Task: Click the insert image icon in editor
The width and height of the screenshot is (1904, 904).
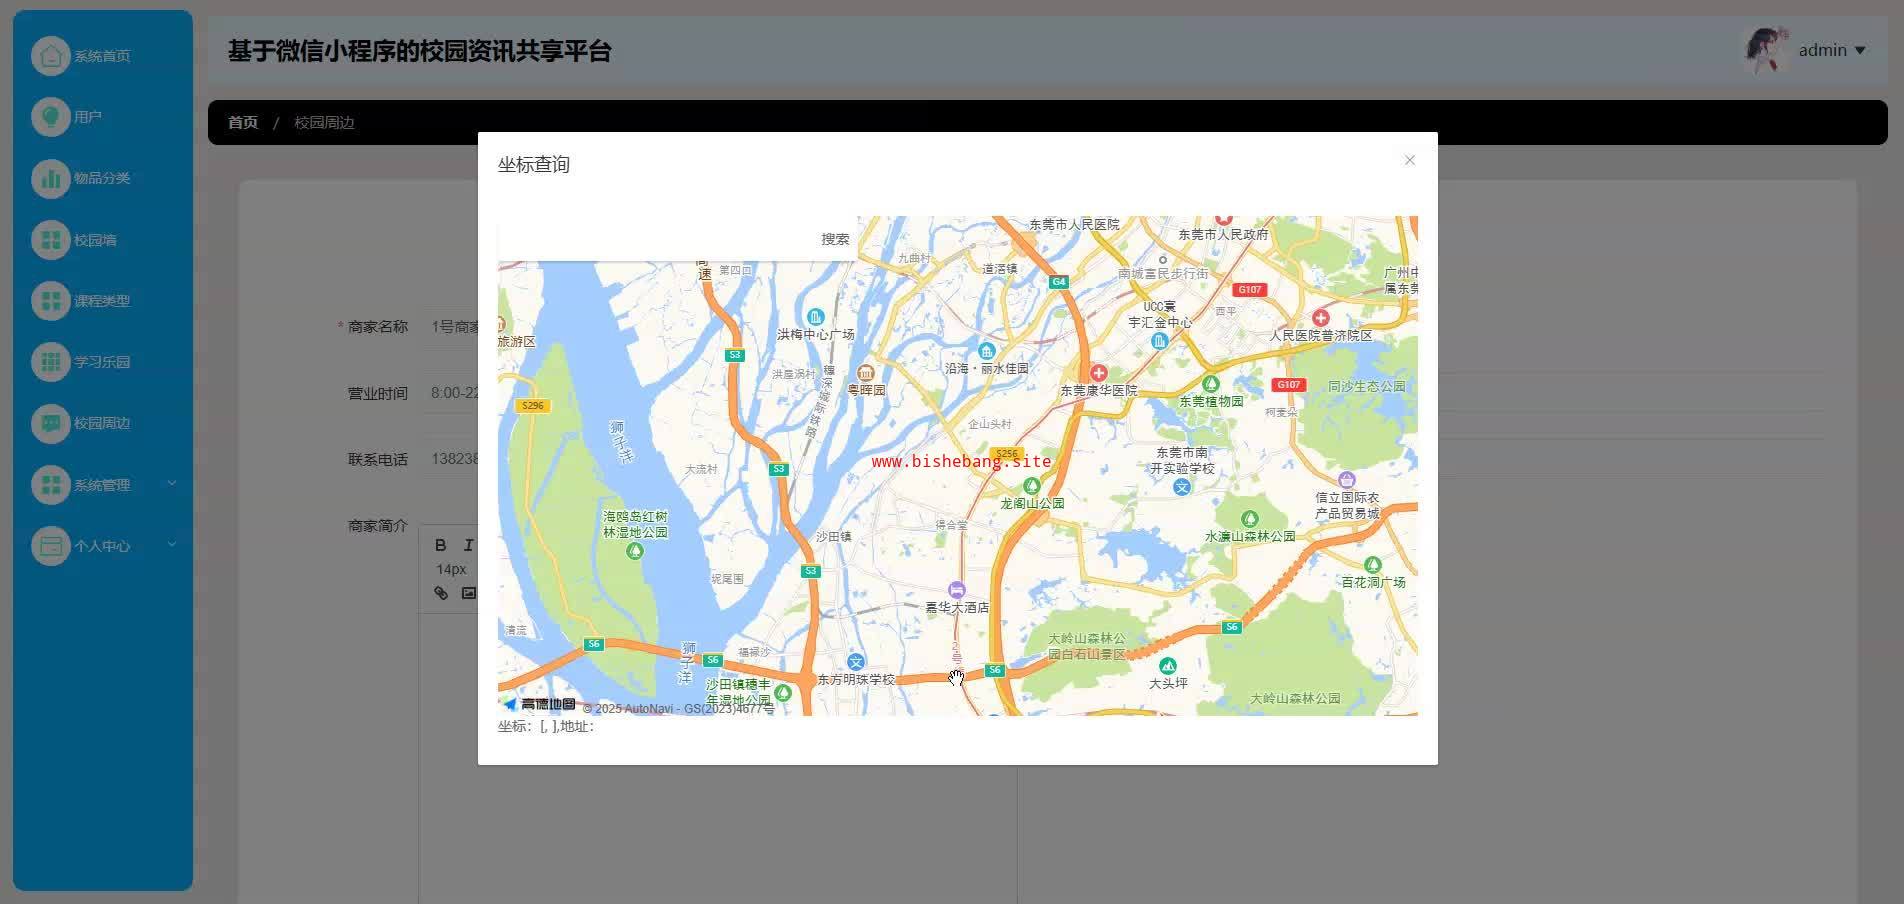Action: tap(468, 593)
